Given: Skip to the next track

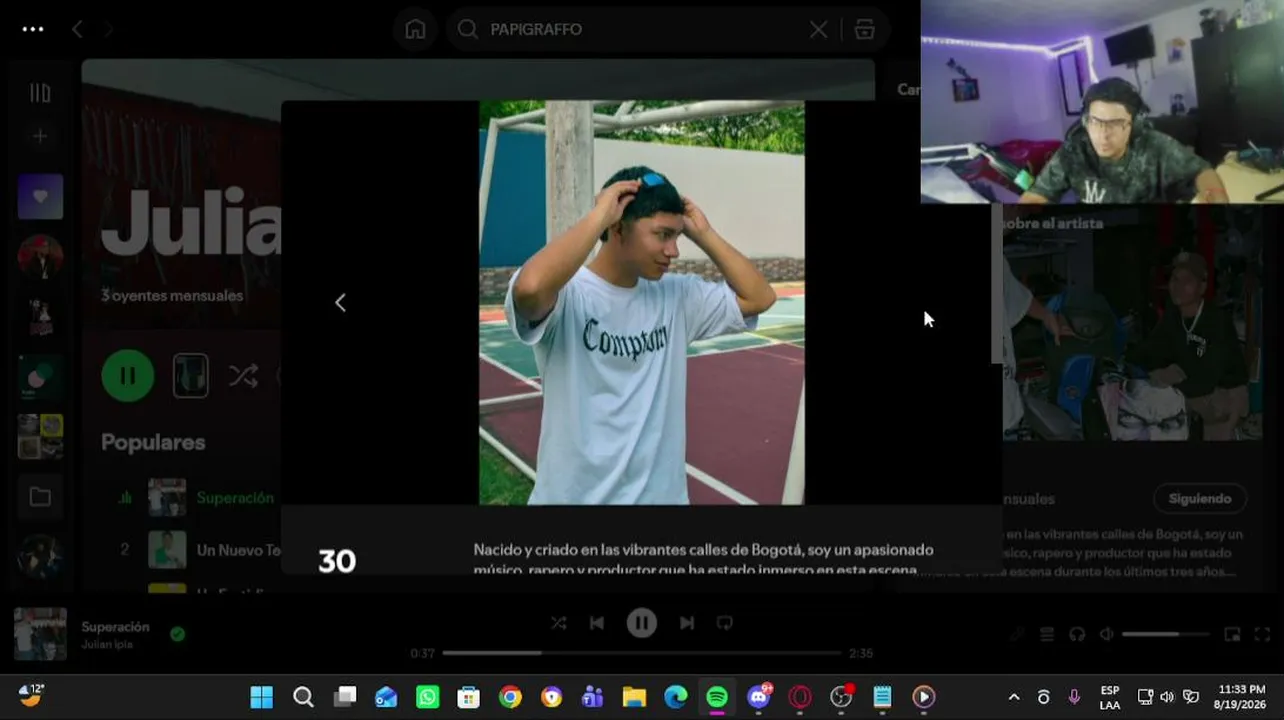Looking at the screenshot, I should (x=687, y=623).
